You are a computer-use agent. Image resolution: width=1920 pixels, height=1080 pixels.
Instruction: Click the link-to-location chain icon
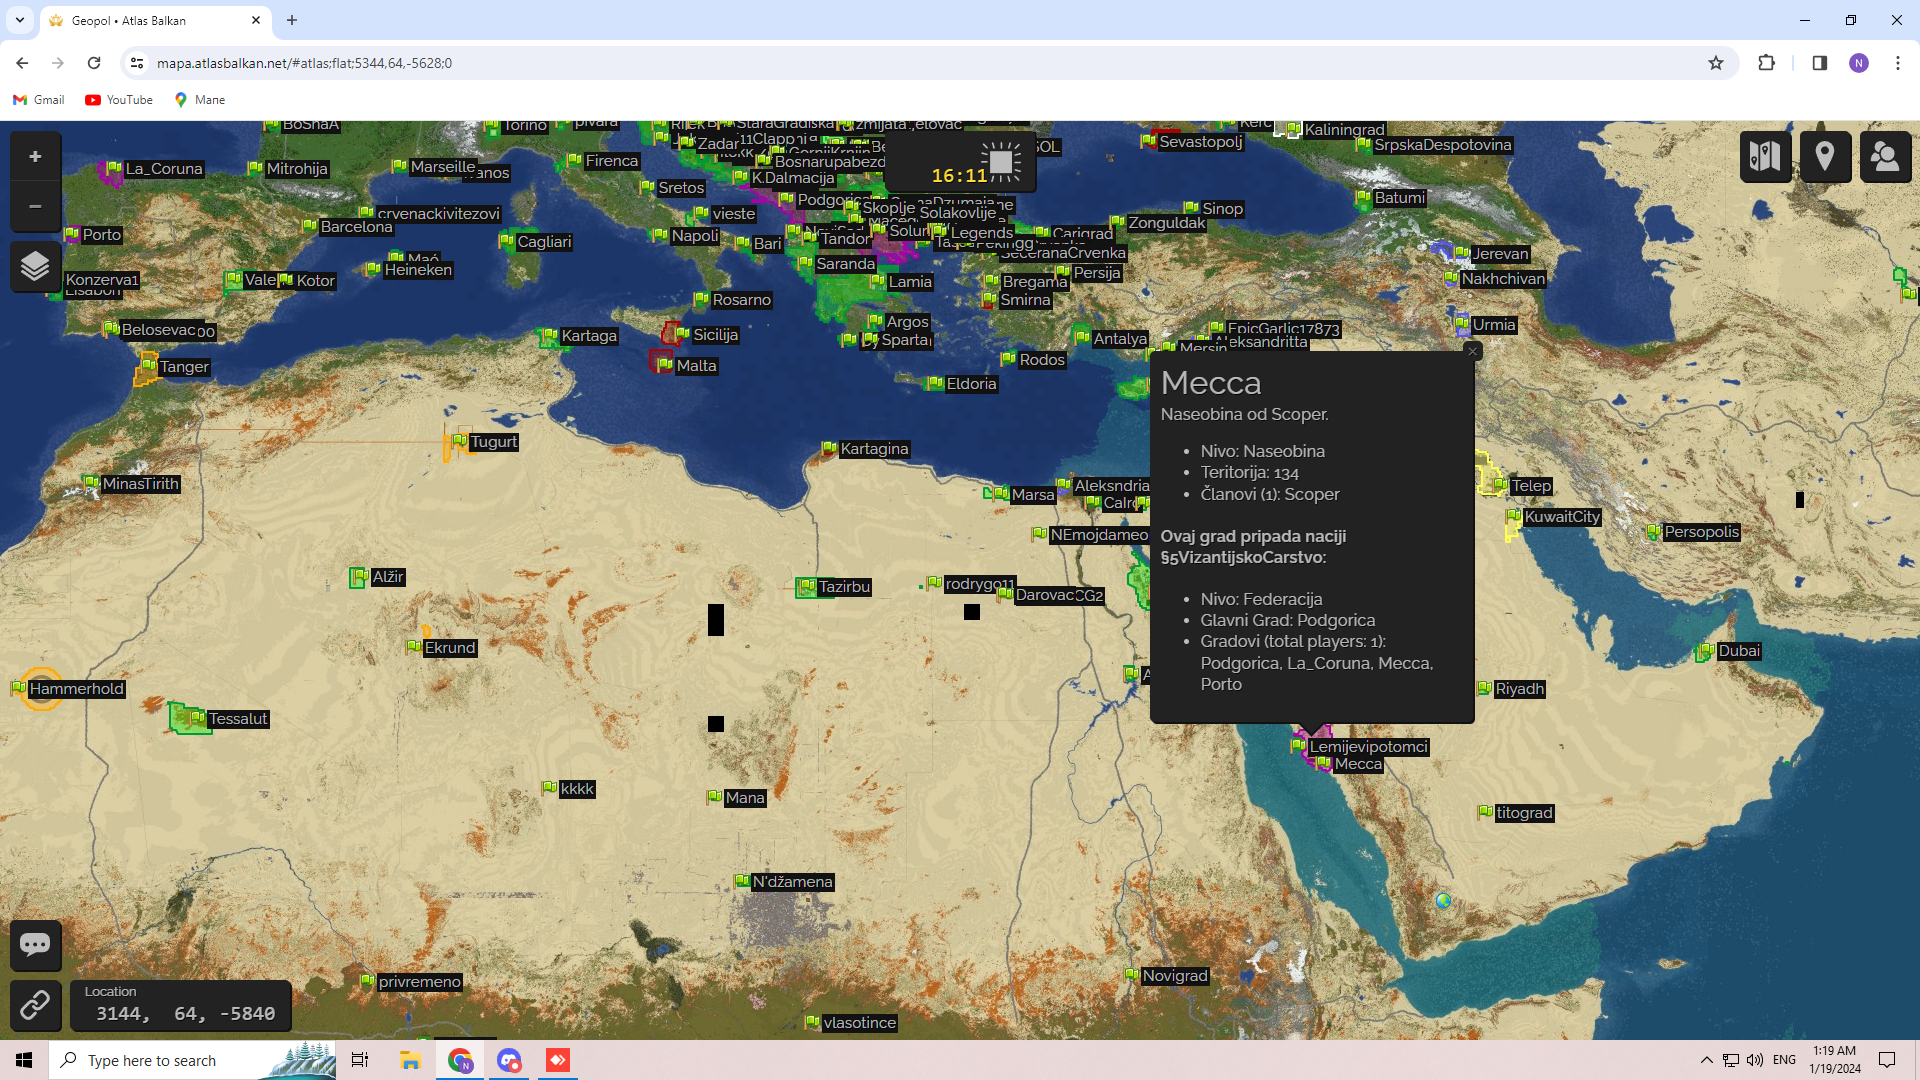(x=35, y=1005)
